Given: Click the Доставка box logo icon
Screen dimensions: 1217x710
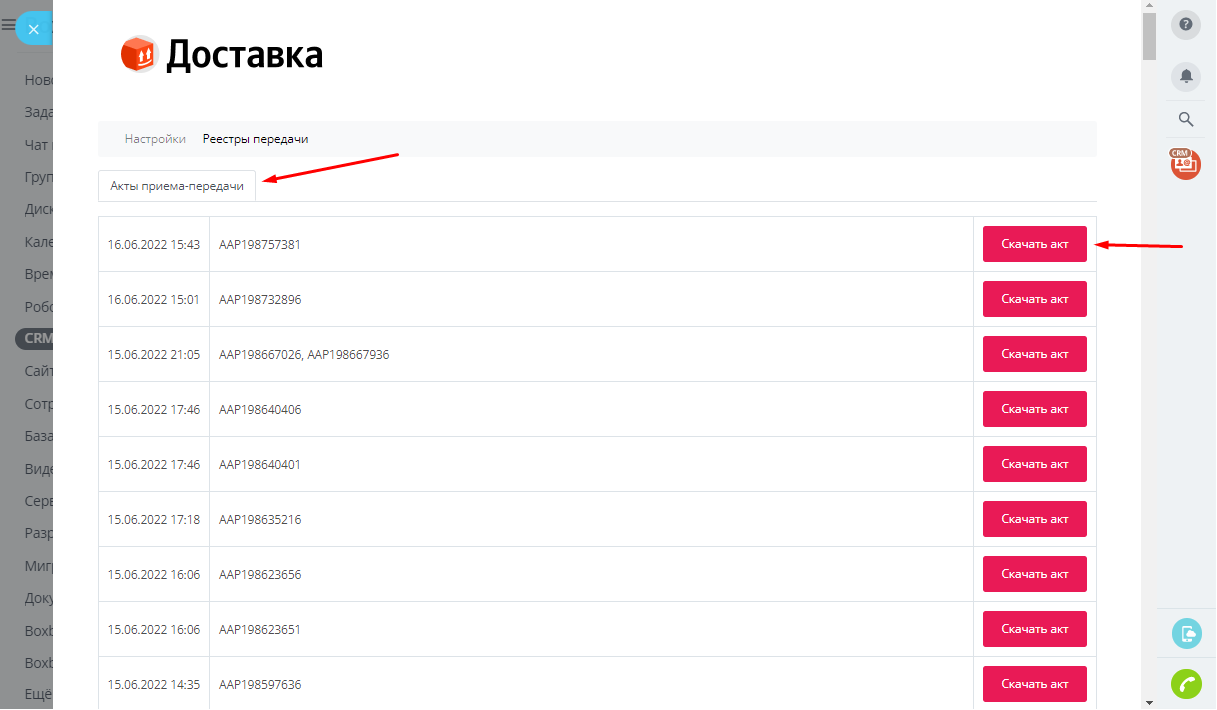Looking at the screenshot, I should pyautogui.click(x=140, y=54).
